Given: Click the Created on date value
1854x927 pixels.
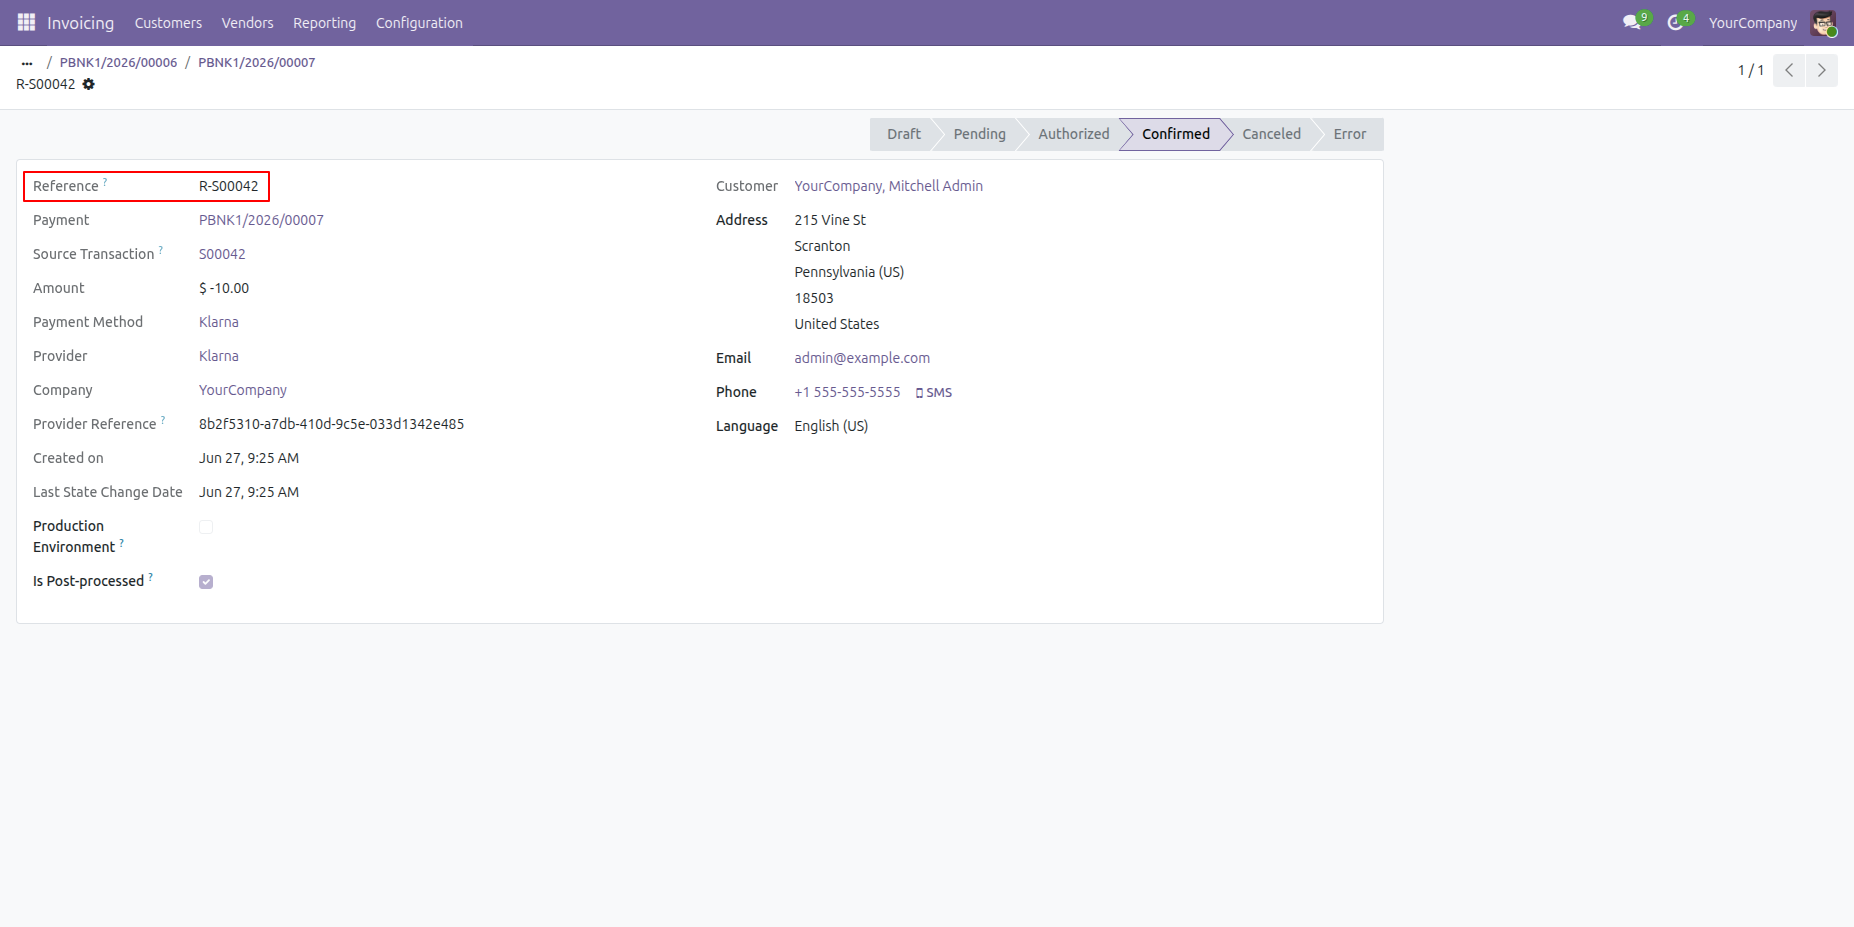Looking at the screenshot, I should (249, 458).
